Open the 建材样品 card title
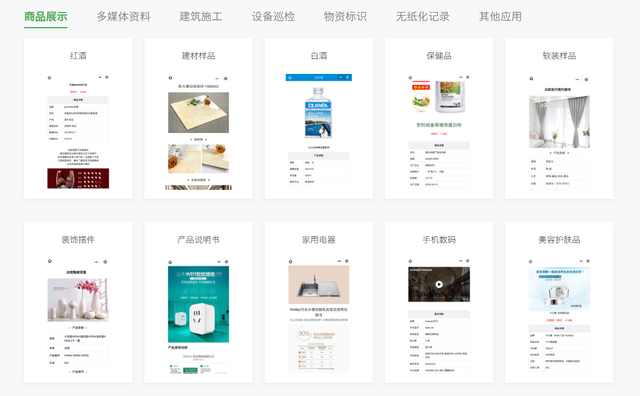Screen dimensions: 640x396 point(198,56)
